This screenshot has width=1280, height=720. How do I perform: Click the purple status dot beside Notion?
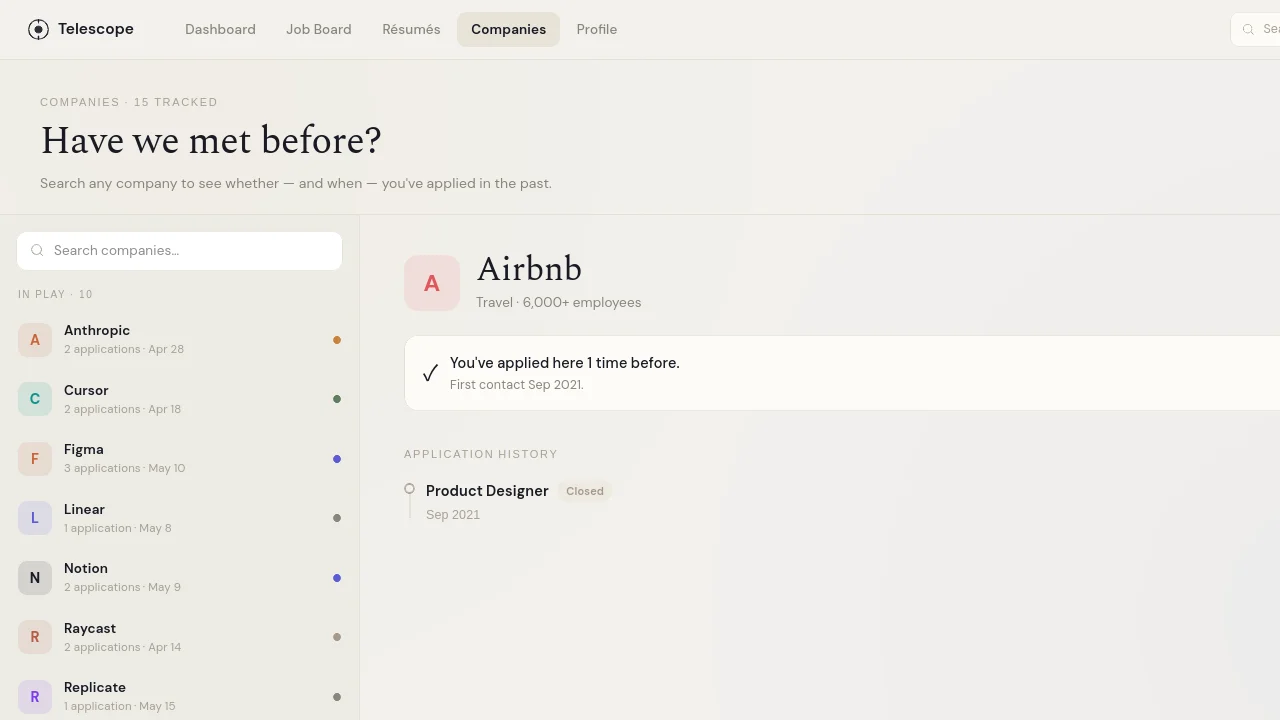pos(337,578)
